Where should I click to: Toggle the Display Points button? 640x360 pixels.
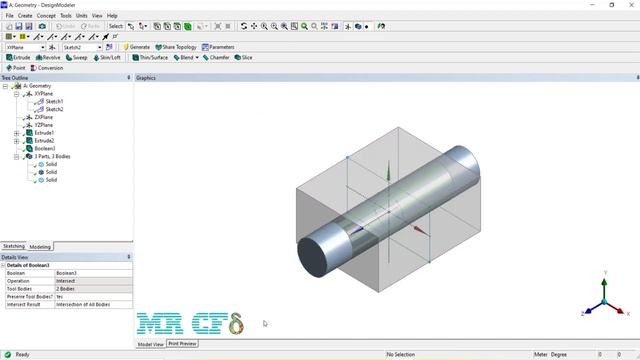367,26
